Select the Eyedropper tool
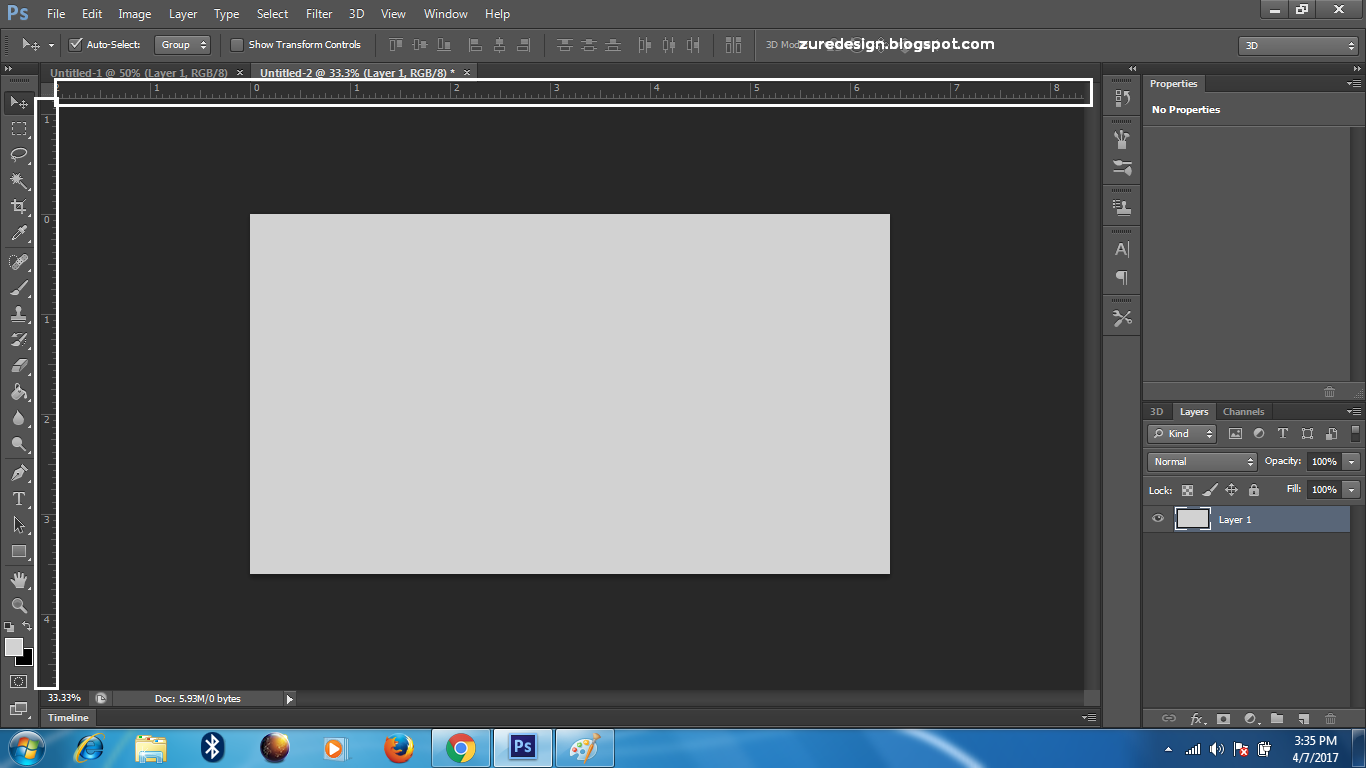 18,234
